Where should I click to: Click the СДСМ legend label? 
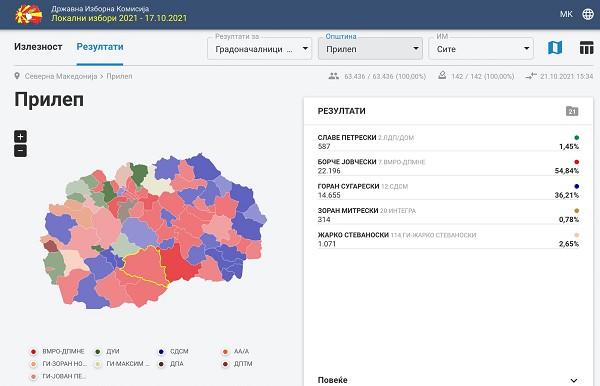tap(179, 352)
